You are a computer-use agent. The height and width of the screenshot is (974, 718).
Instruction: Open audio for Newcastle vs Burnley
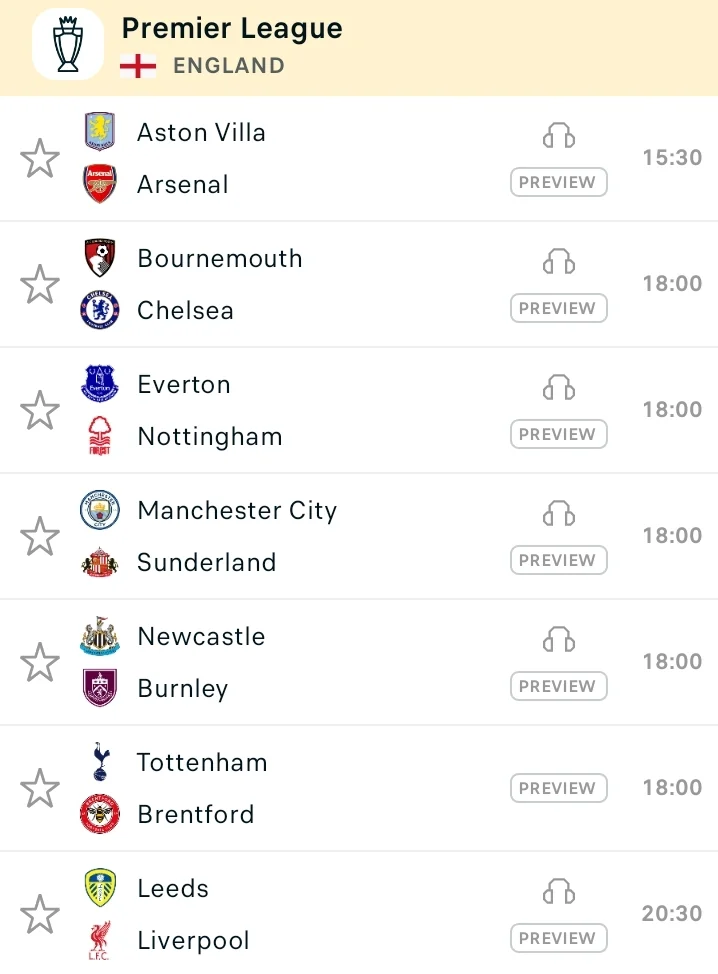[559, 640]
